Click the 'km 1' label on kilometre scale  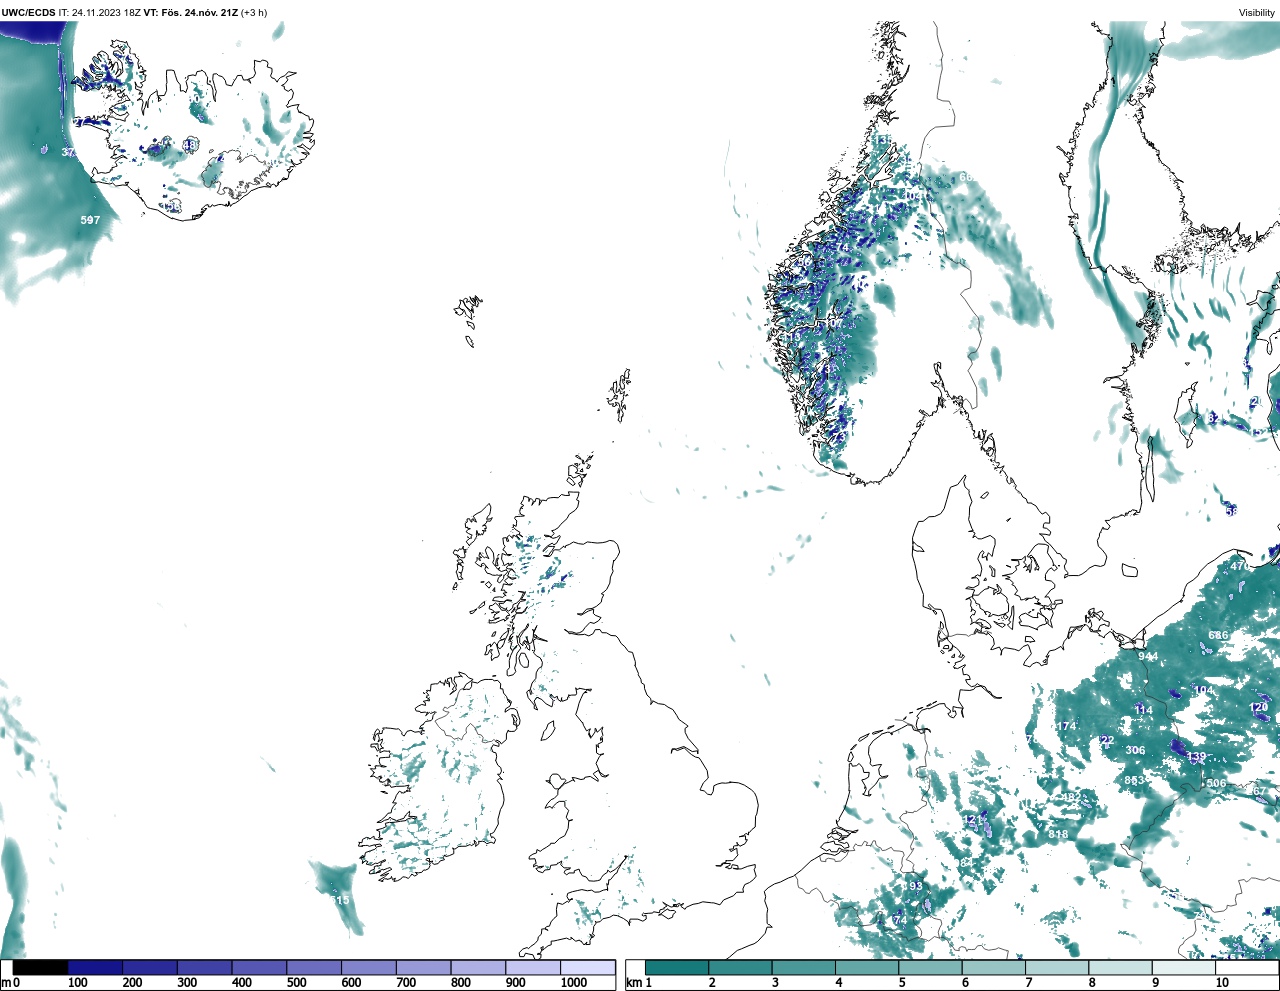click(x=639, y=983)
